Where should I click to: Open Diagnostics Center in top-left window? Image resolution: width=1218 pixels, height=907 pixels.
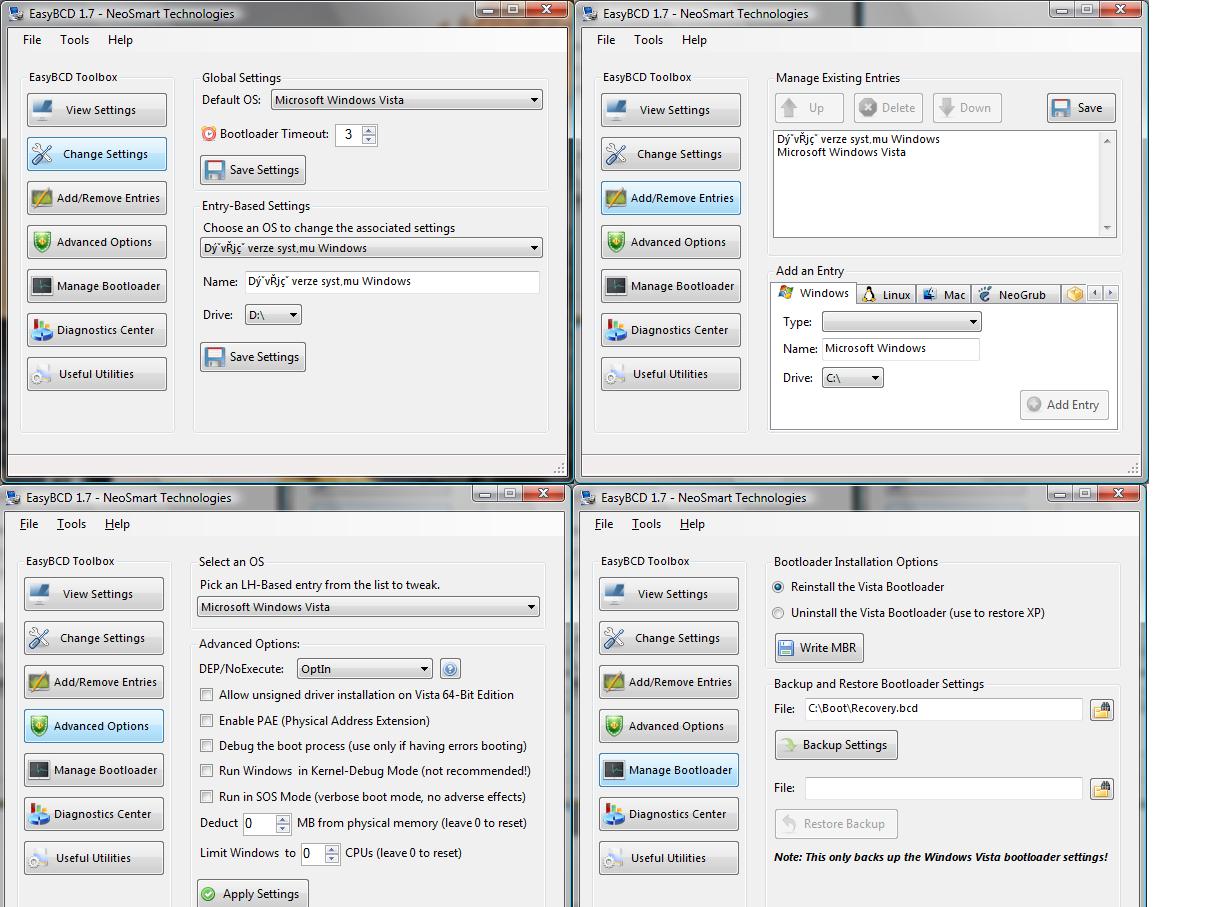[x=97, y=330]
